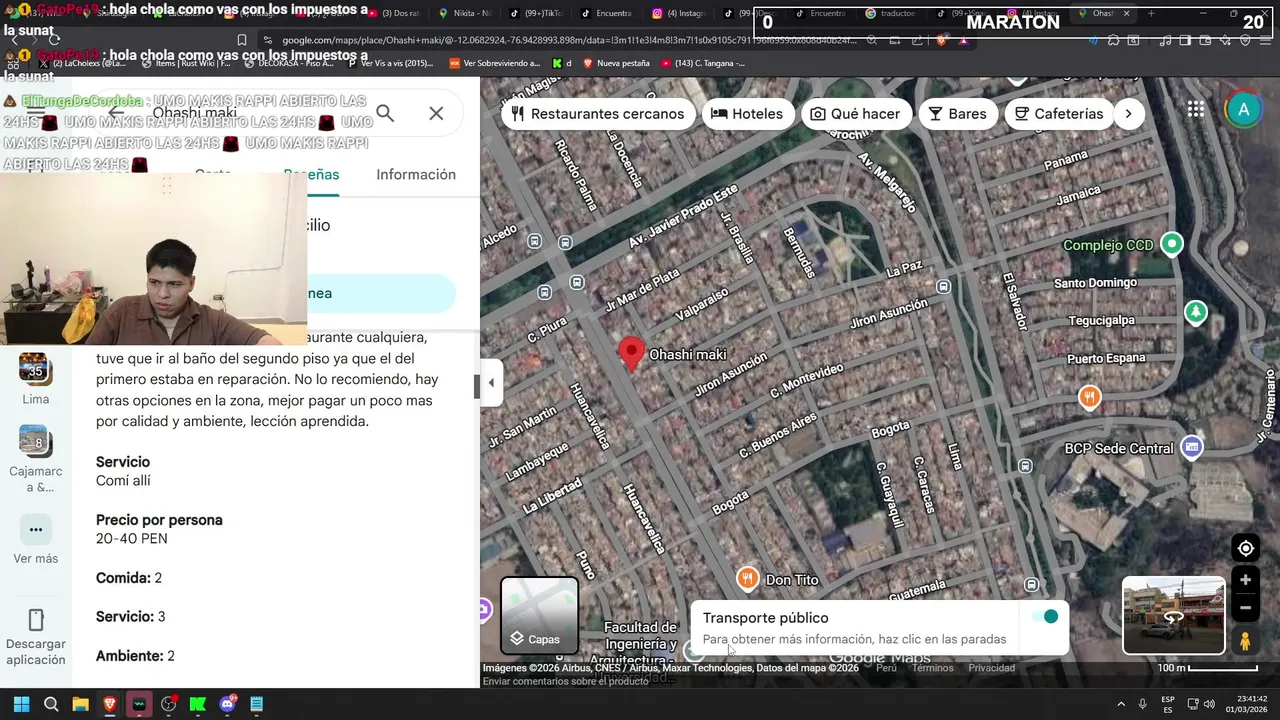Open Cajamarca saved list thumbnail
The image size is (1280, 720).
pyautogui.click(x=35, y=440)
